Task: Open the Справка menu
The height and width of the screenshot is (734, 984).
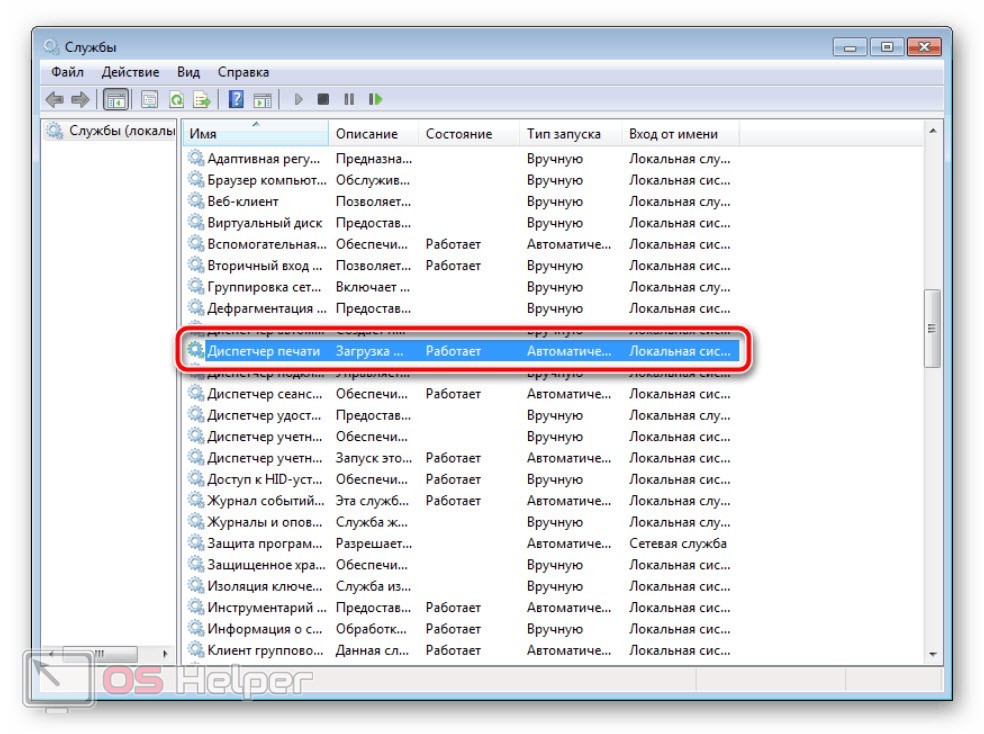Action: [243, 72]
